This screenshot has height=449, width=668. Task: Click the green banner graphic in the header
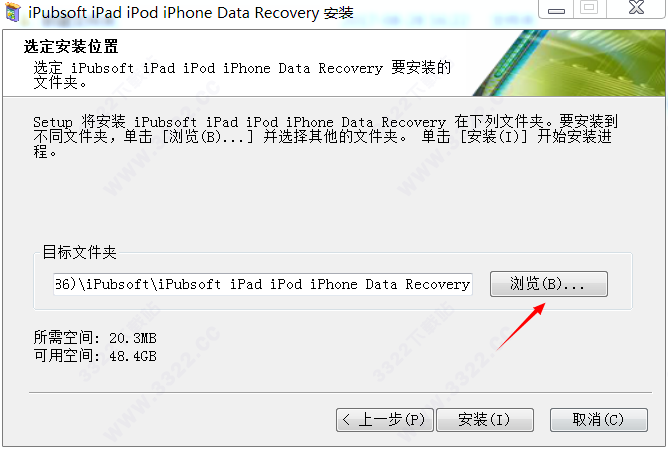point(570,63)
